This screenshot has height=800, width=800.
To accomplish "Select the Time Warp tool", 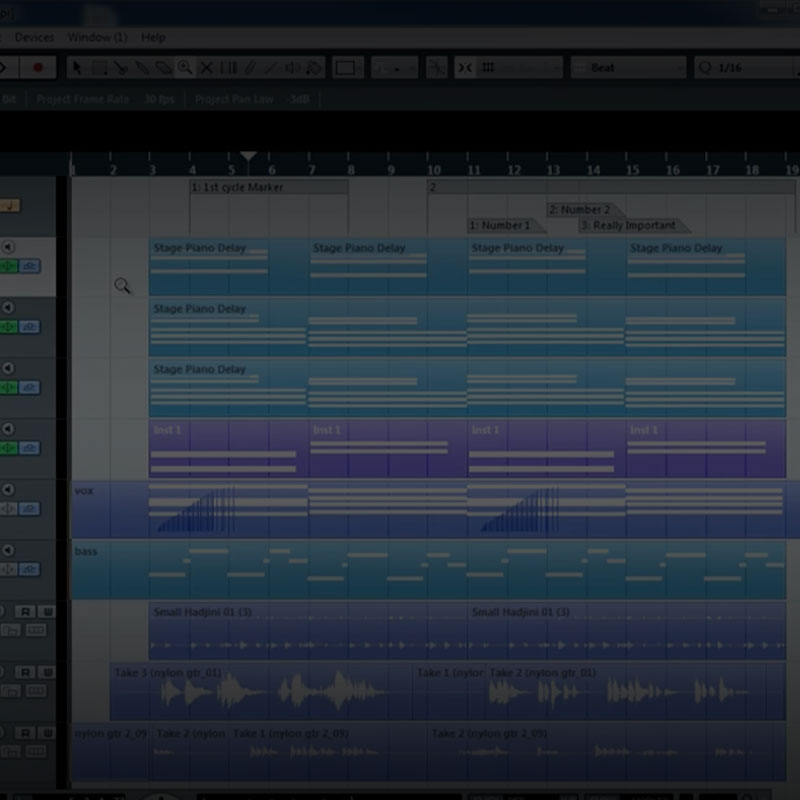I will coord(228,67).
